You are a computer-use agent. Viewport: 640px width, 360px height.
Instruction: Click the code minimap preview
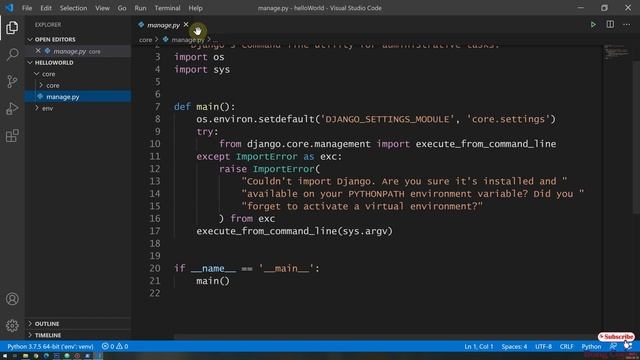tap(616, 52)
